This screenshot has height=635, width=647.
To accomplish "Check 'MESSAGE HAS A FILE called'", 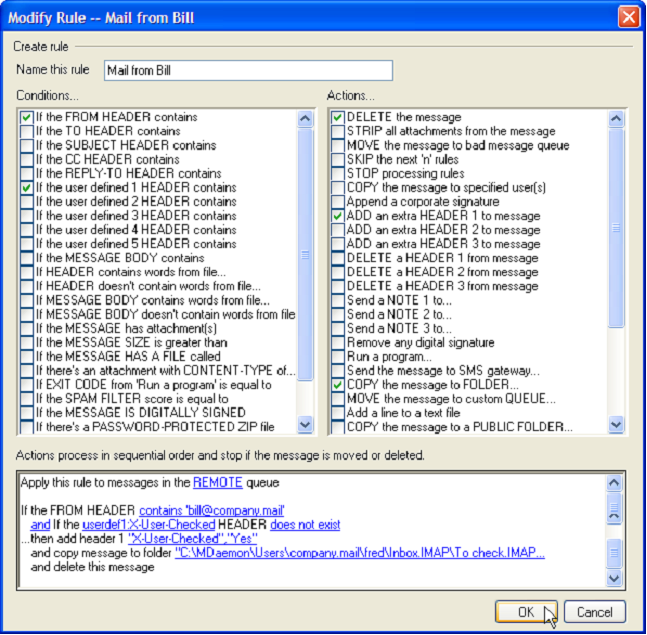I will tap(26, 356).
